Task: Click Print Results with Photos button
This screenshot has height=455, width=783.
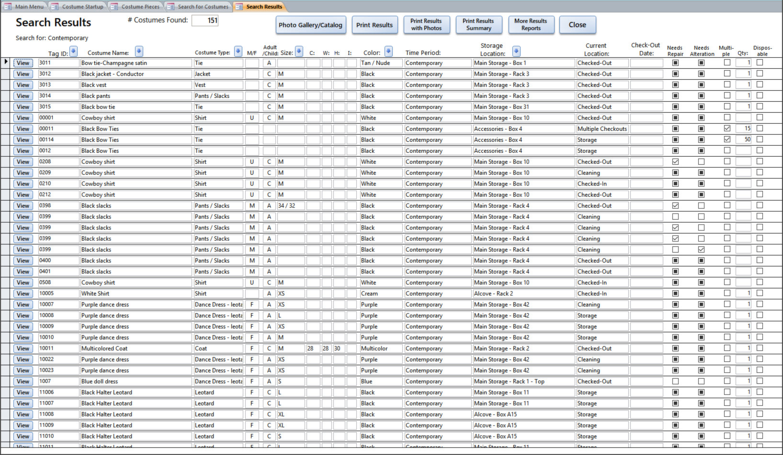Action: tap(426, 24)
